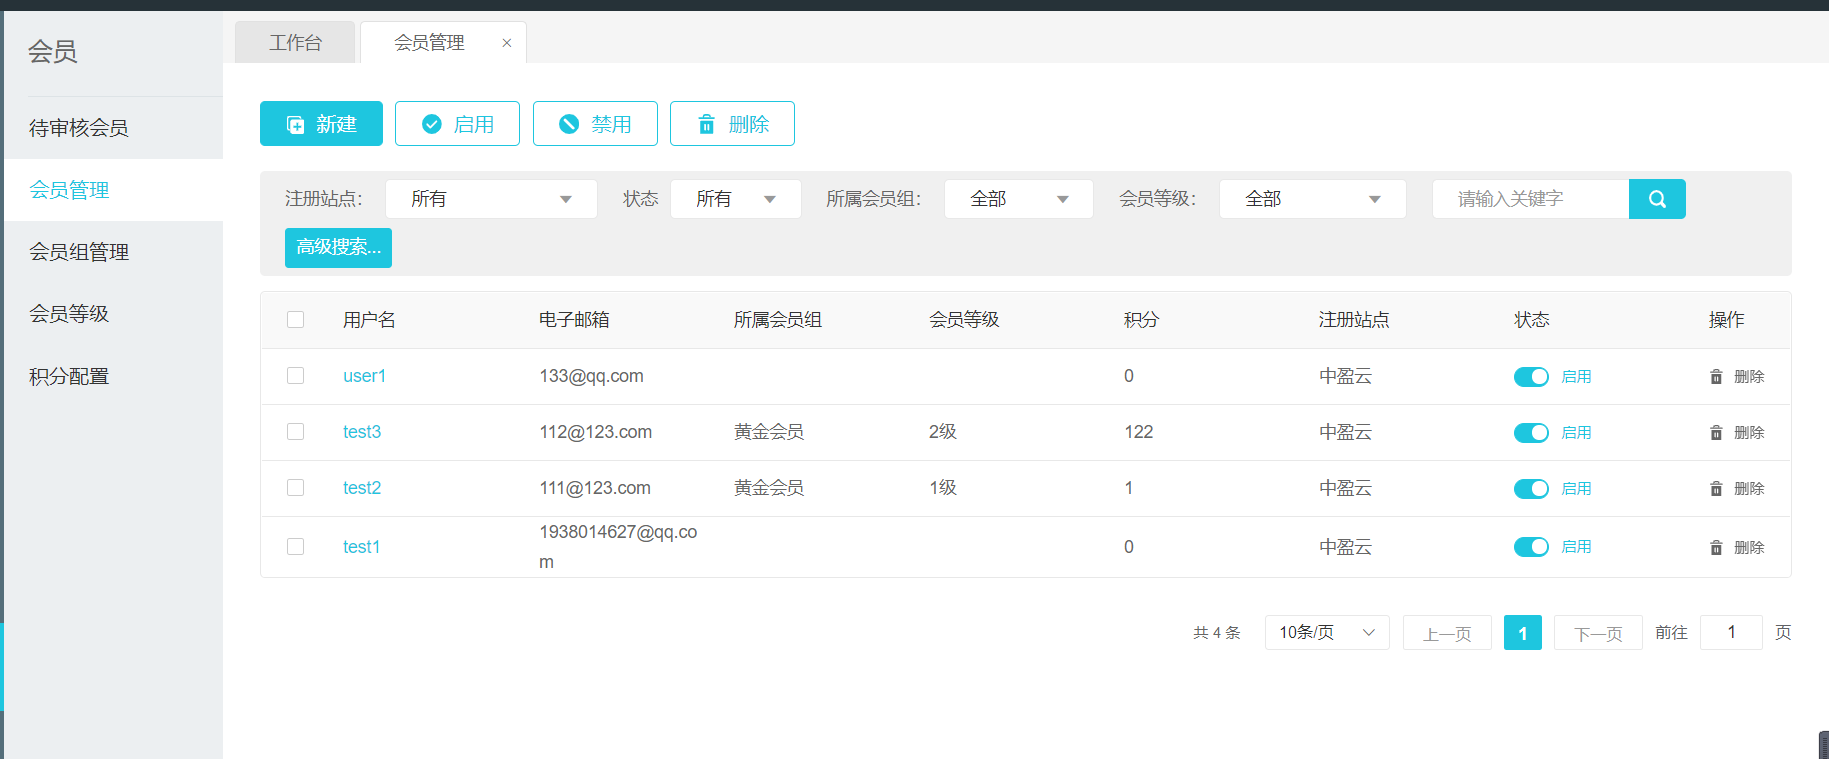Click the 新建 button with plus icon

321,124
